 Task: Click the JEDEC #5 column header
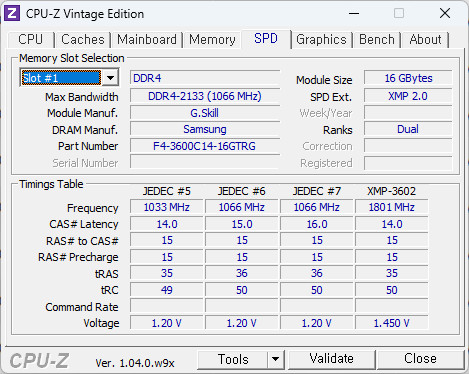pyautogui.click(x=167, y=191)
